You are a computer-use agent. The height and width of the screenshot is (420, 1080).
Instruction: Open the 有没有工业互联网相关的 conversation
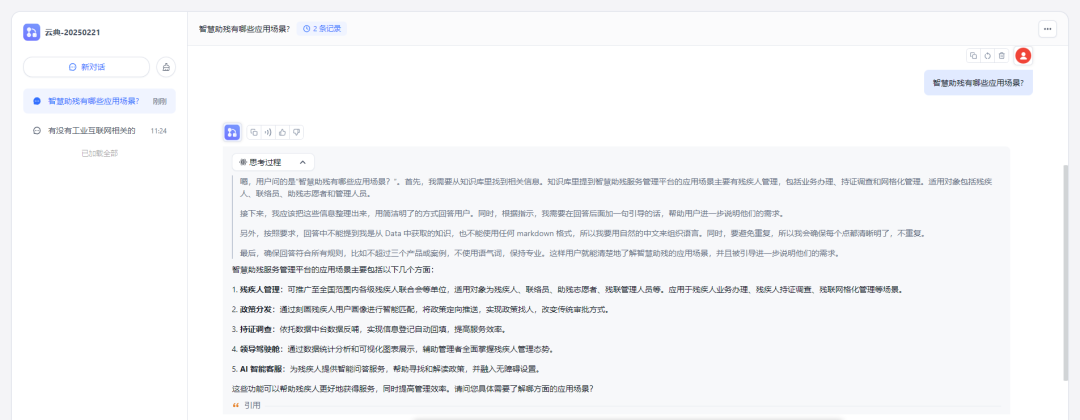(x=99, y=130)
